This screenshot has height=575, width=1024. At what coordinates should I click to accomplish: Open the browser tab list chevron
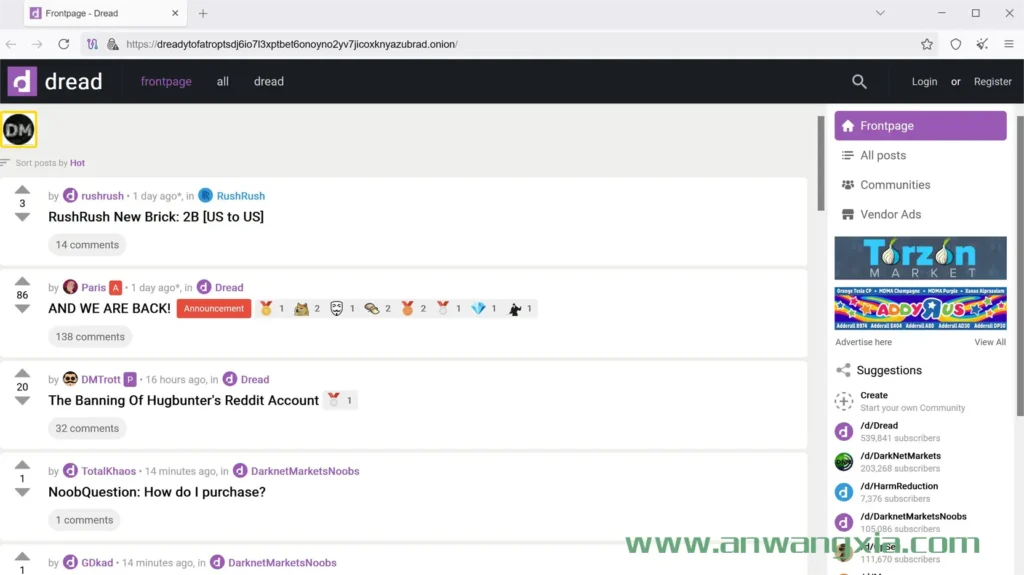point(880,13)
